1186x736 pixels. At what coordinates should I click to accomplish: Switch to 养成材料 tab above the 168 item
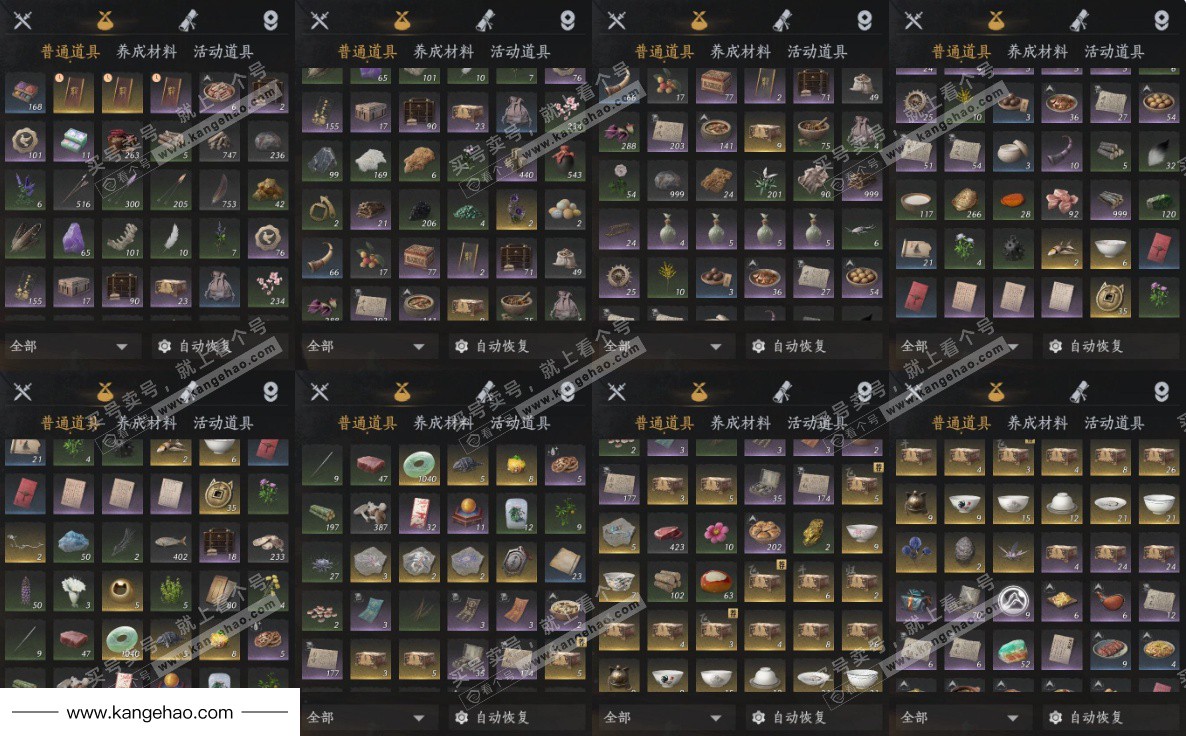click(x=147, y=51)
